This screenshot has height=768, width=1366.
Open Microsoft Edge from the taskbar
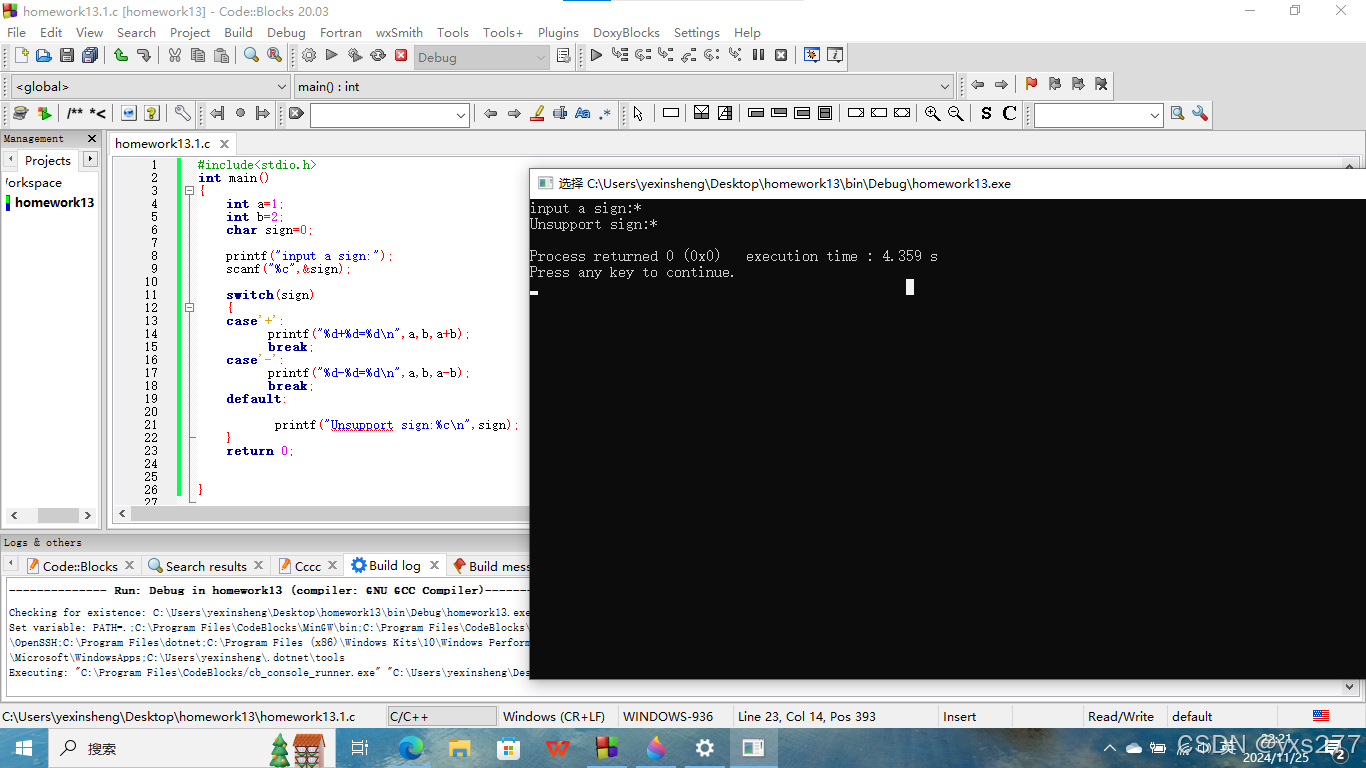tap(411, 748)
